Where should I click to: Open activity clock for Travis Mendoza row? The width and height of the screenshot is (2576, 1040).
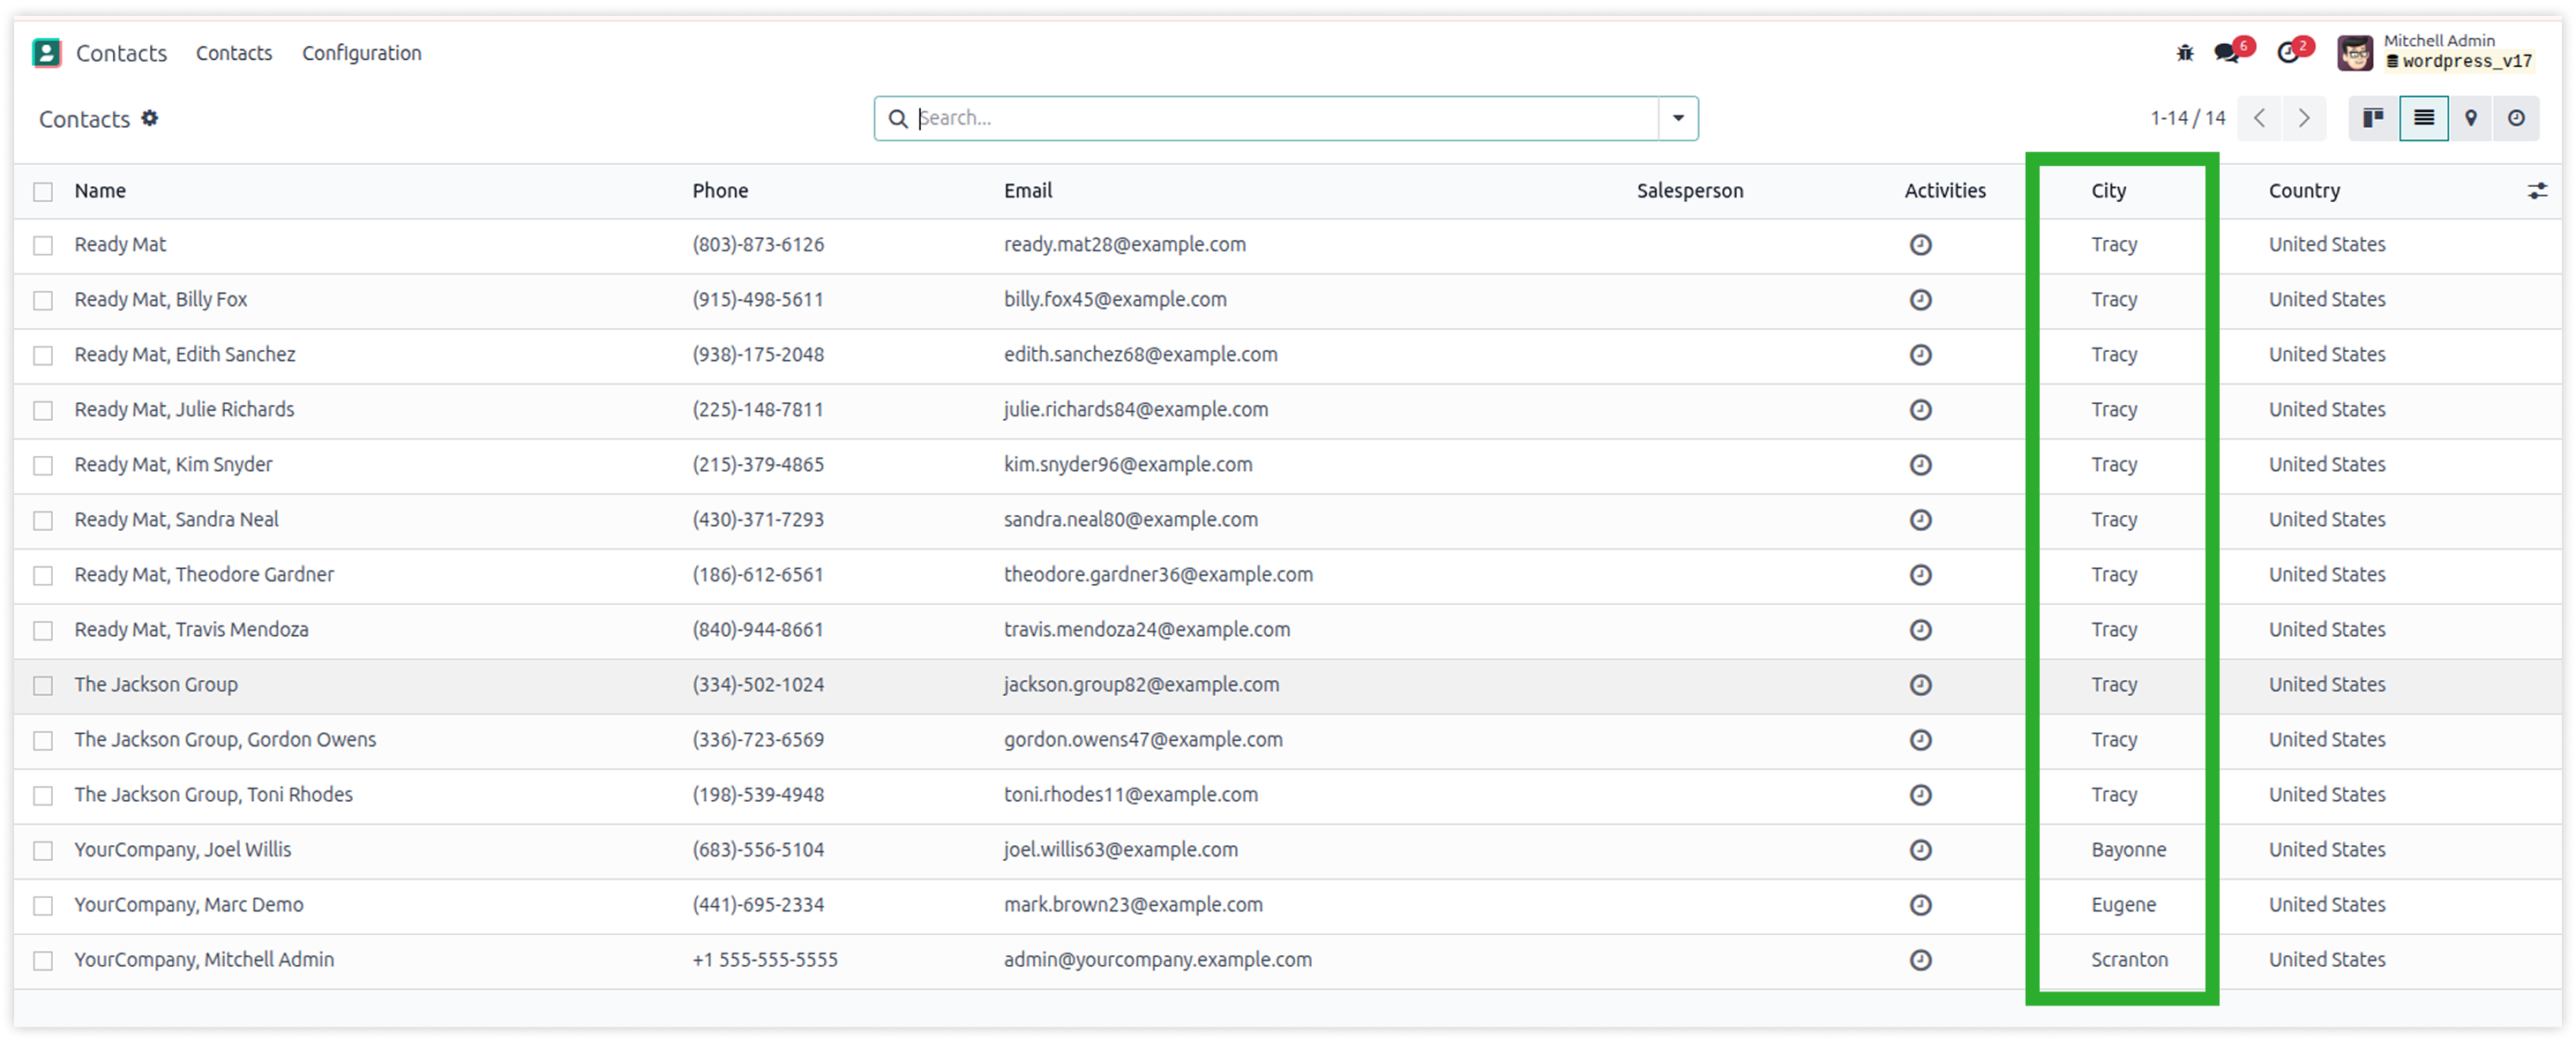[x=1920, y=630]
